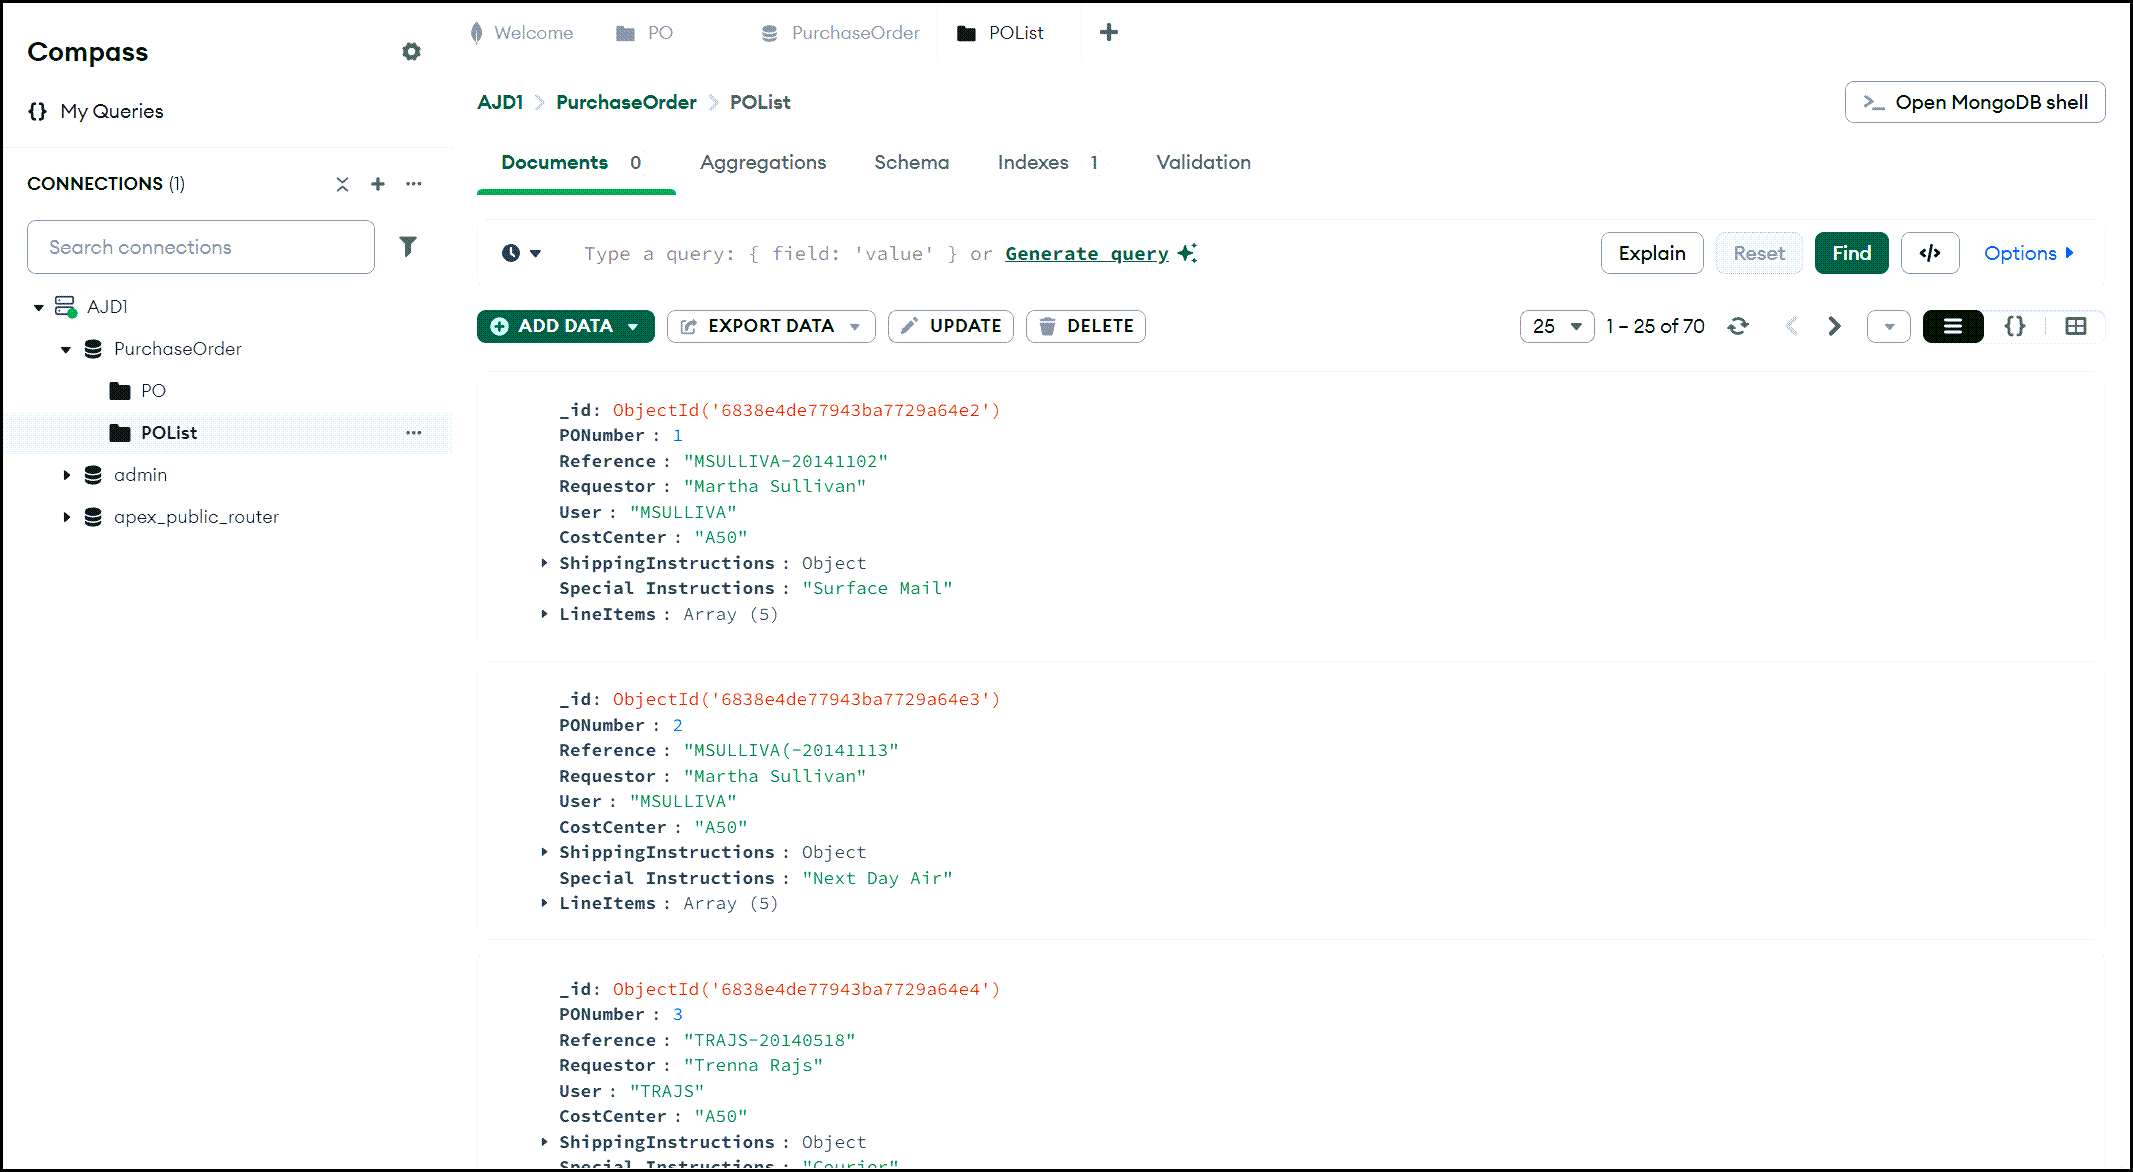Switch to list view
The image size is (2133, 1172).
(x=1953, y=326)
